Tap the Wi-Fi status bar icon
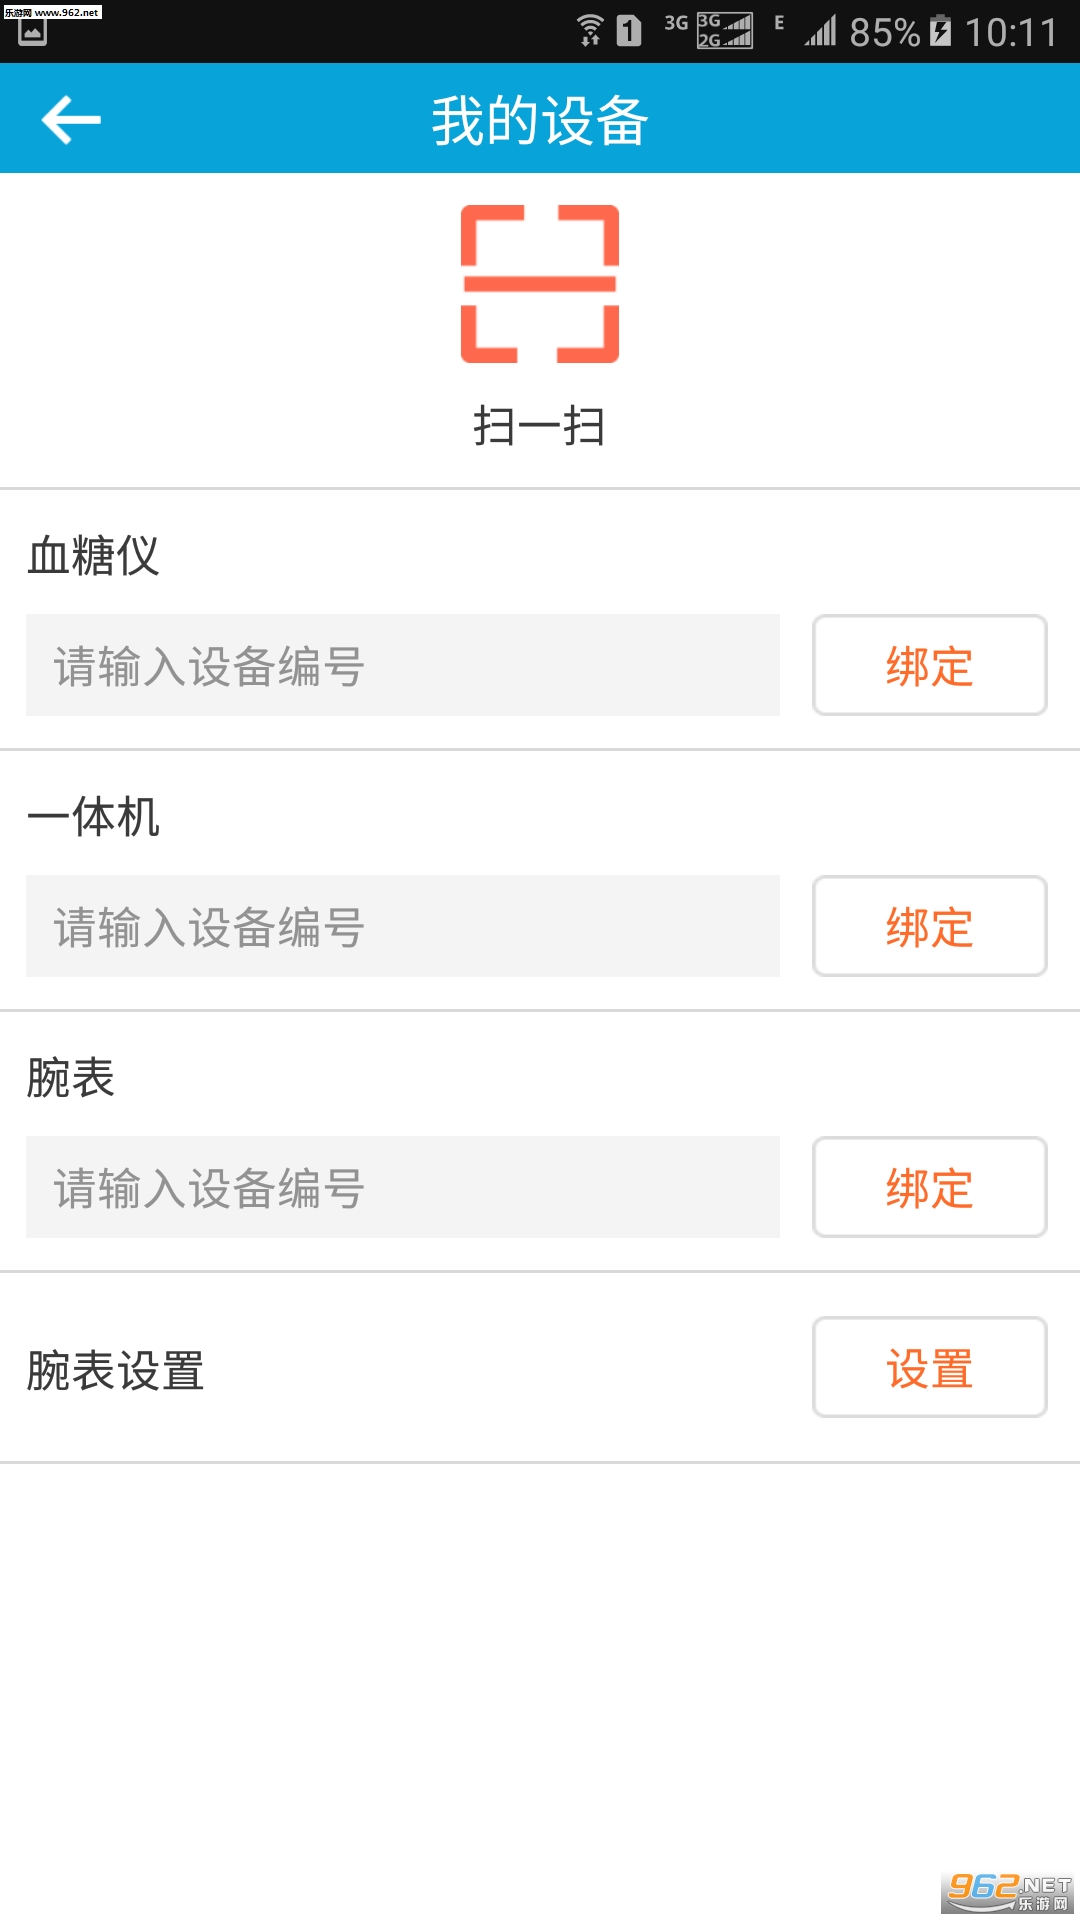The height and width of the screenshot is (1920, 1080). tap(590, 31)
